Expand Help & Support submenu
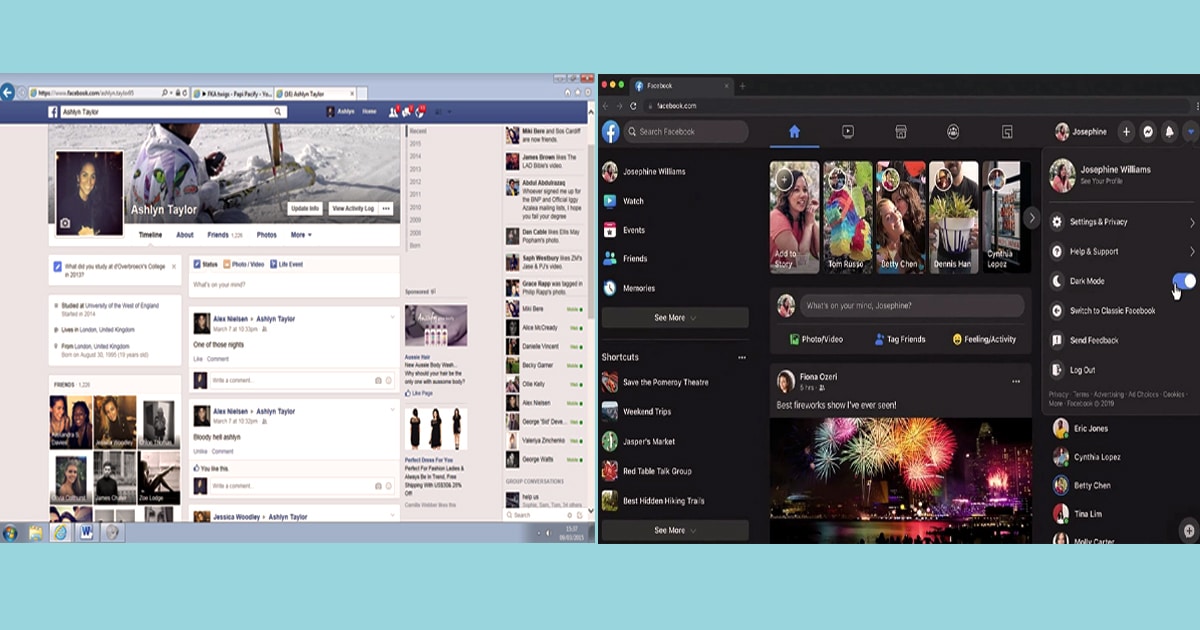The image size is (1200, 630). (x=1121, y=252)
